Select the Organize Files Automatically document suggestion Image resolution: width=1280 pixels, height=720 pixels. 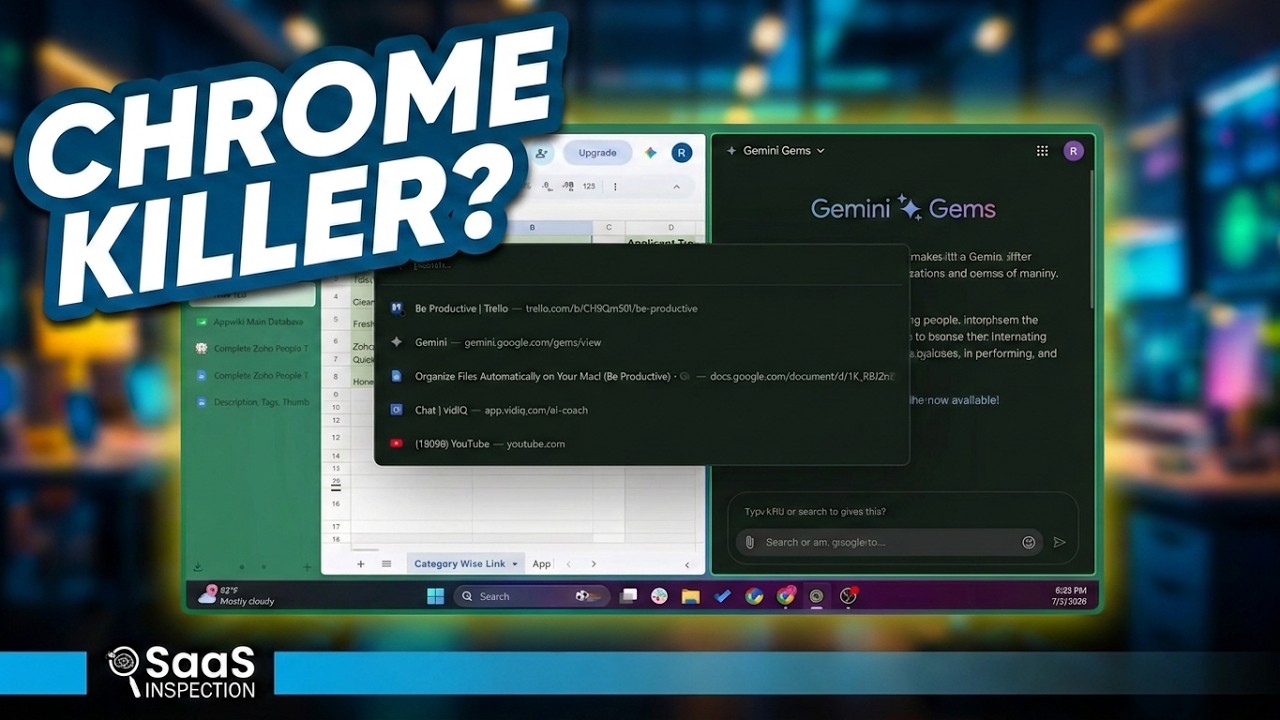click(641, 376)
